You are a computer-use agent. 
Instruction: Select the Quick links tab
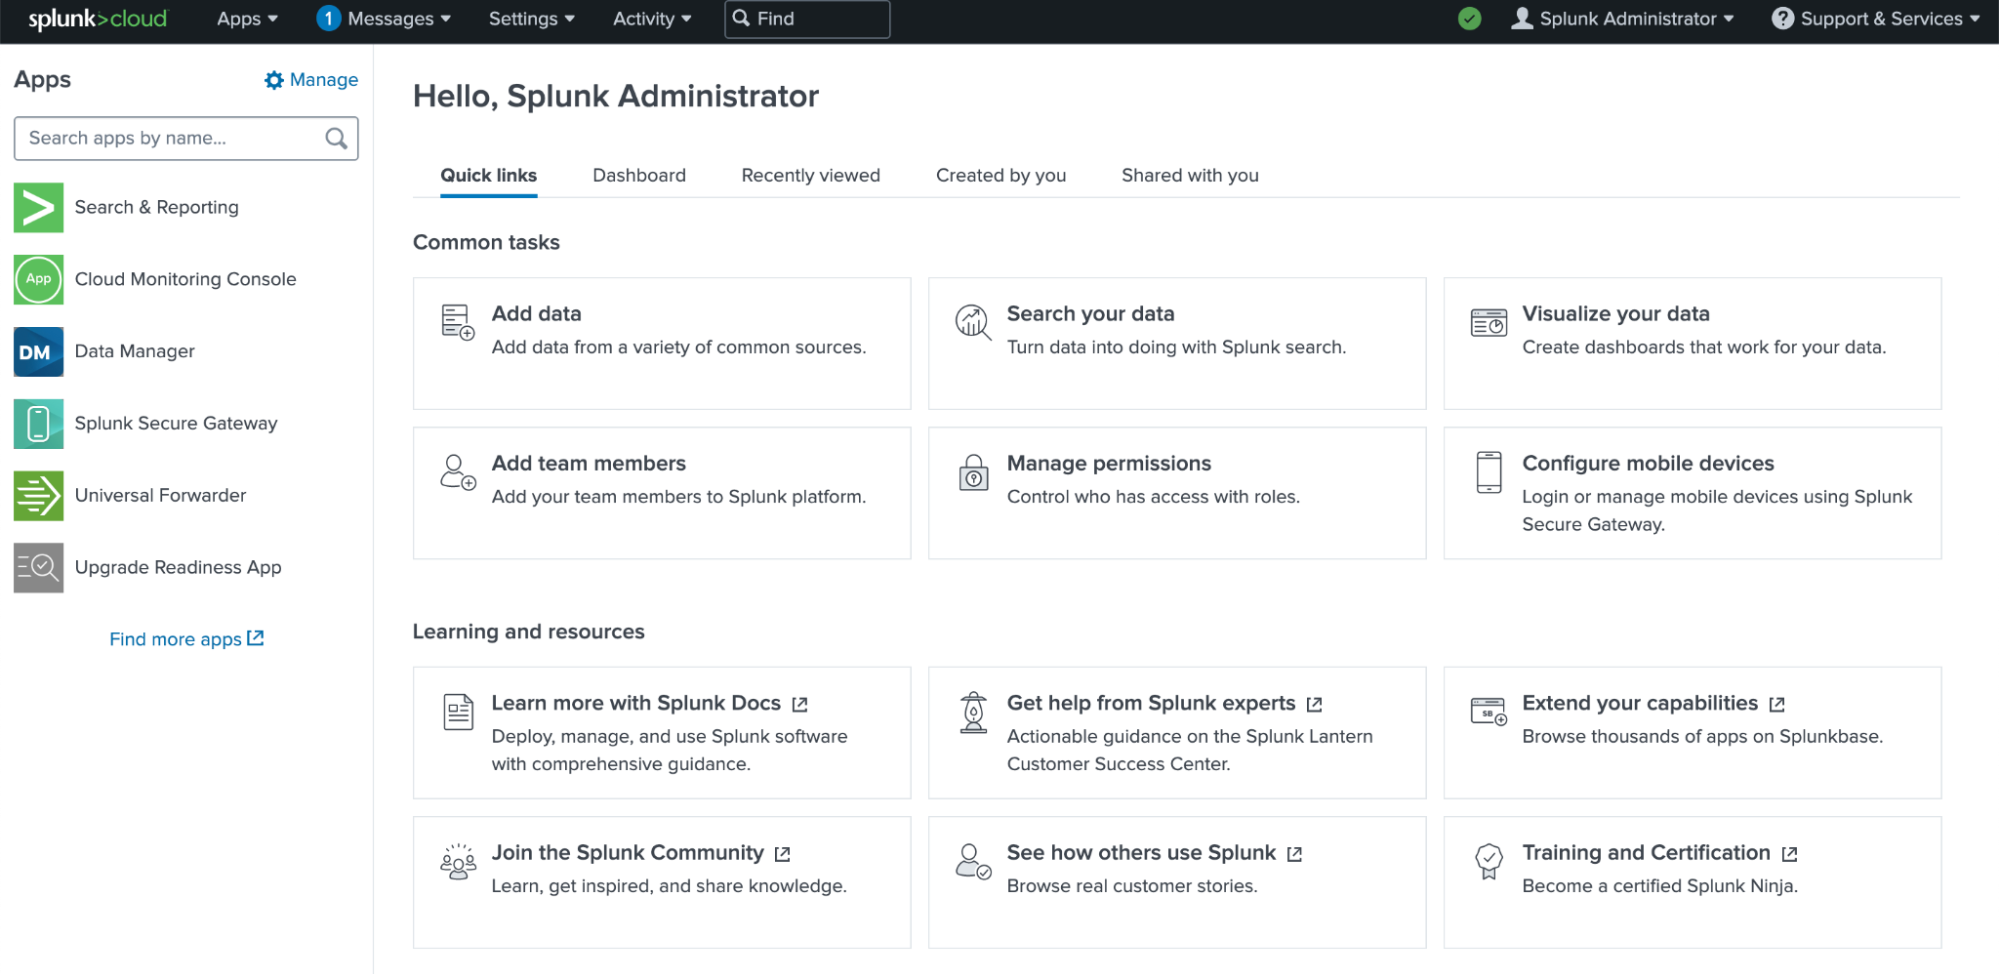coord(489,175)
